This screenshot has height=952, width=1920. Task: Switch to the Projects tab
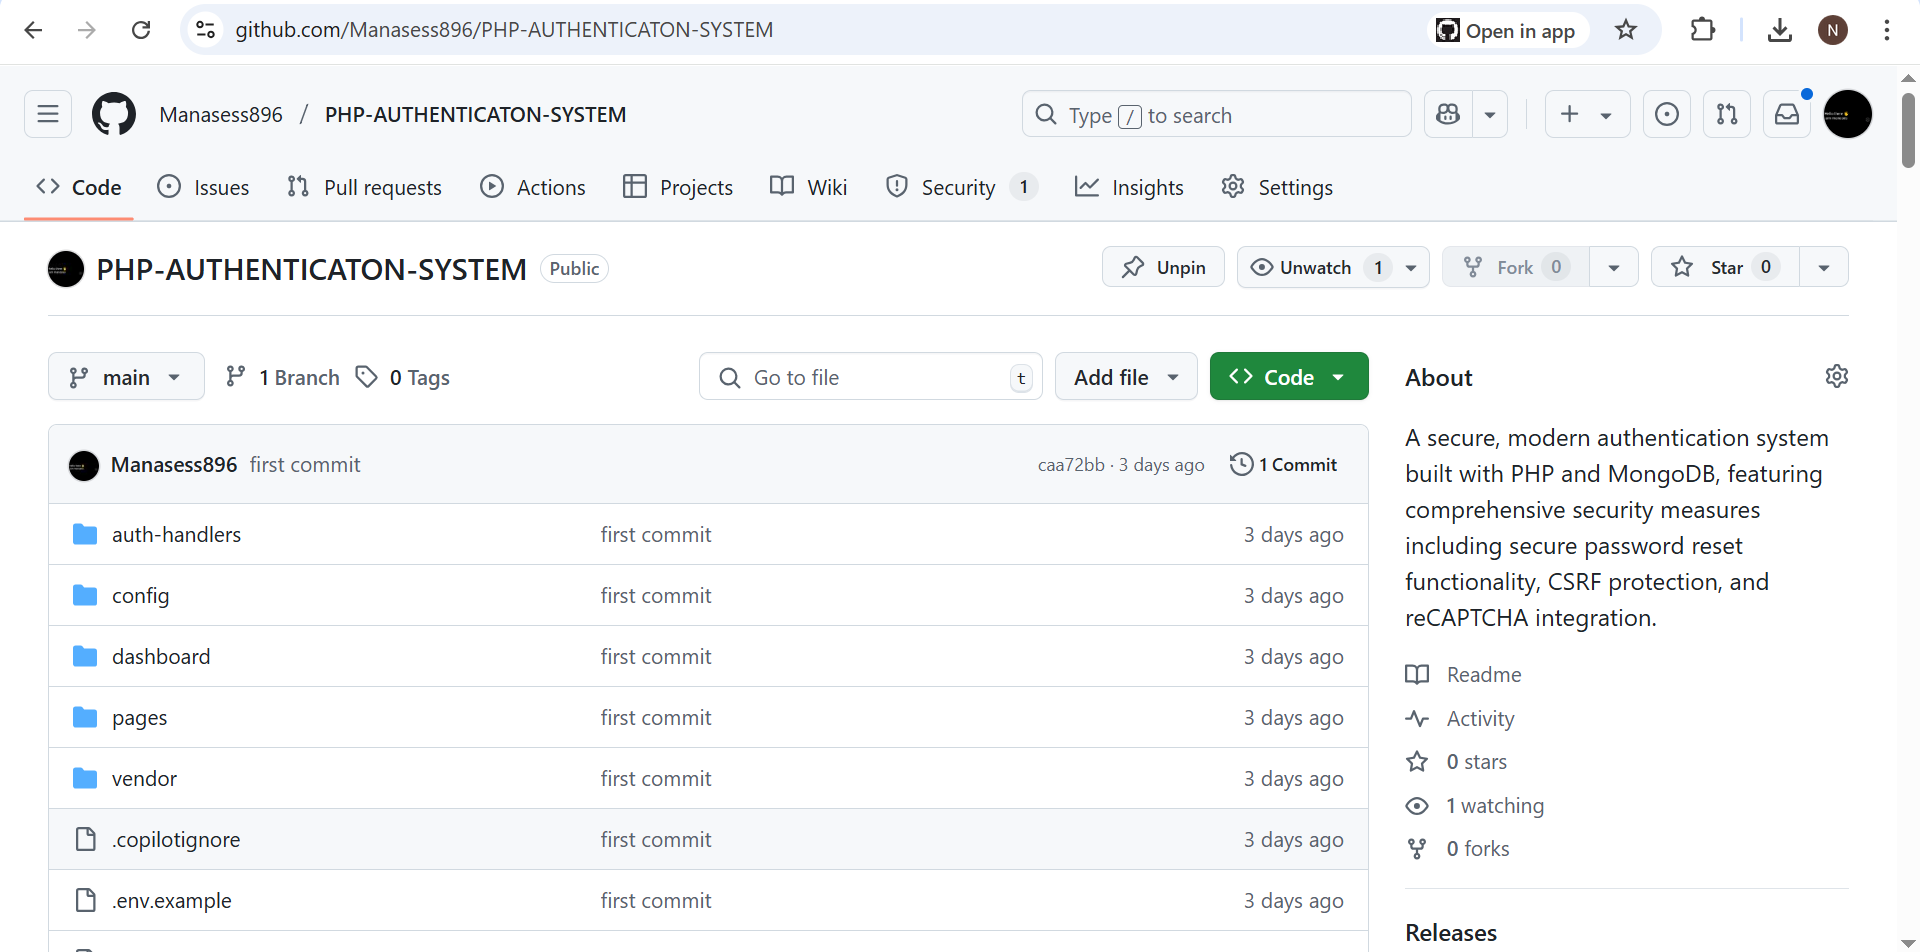[x=678, y=187]
